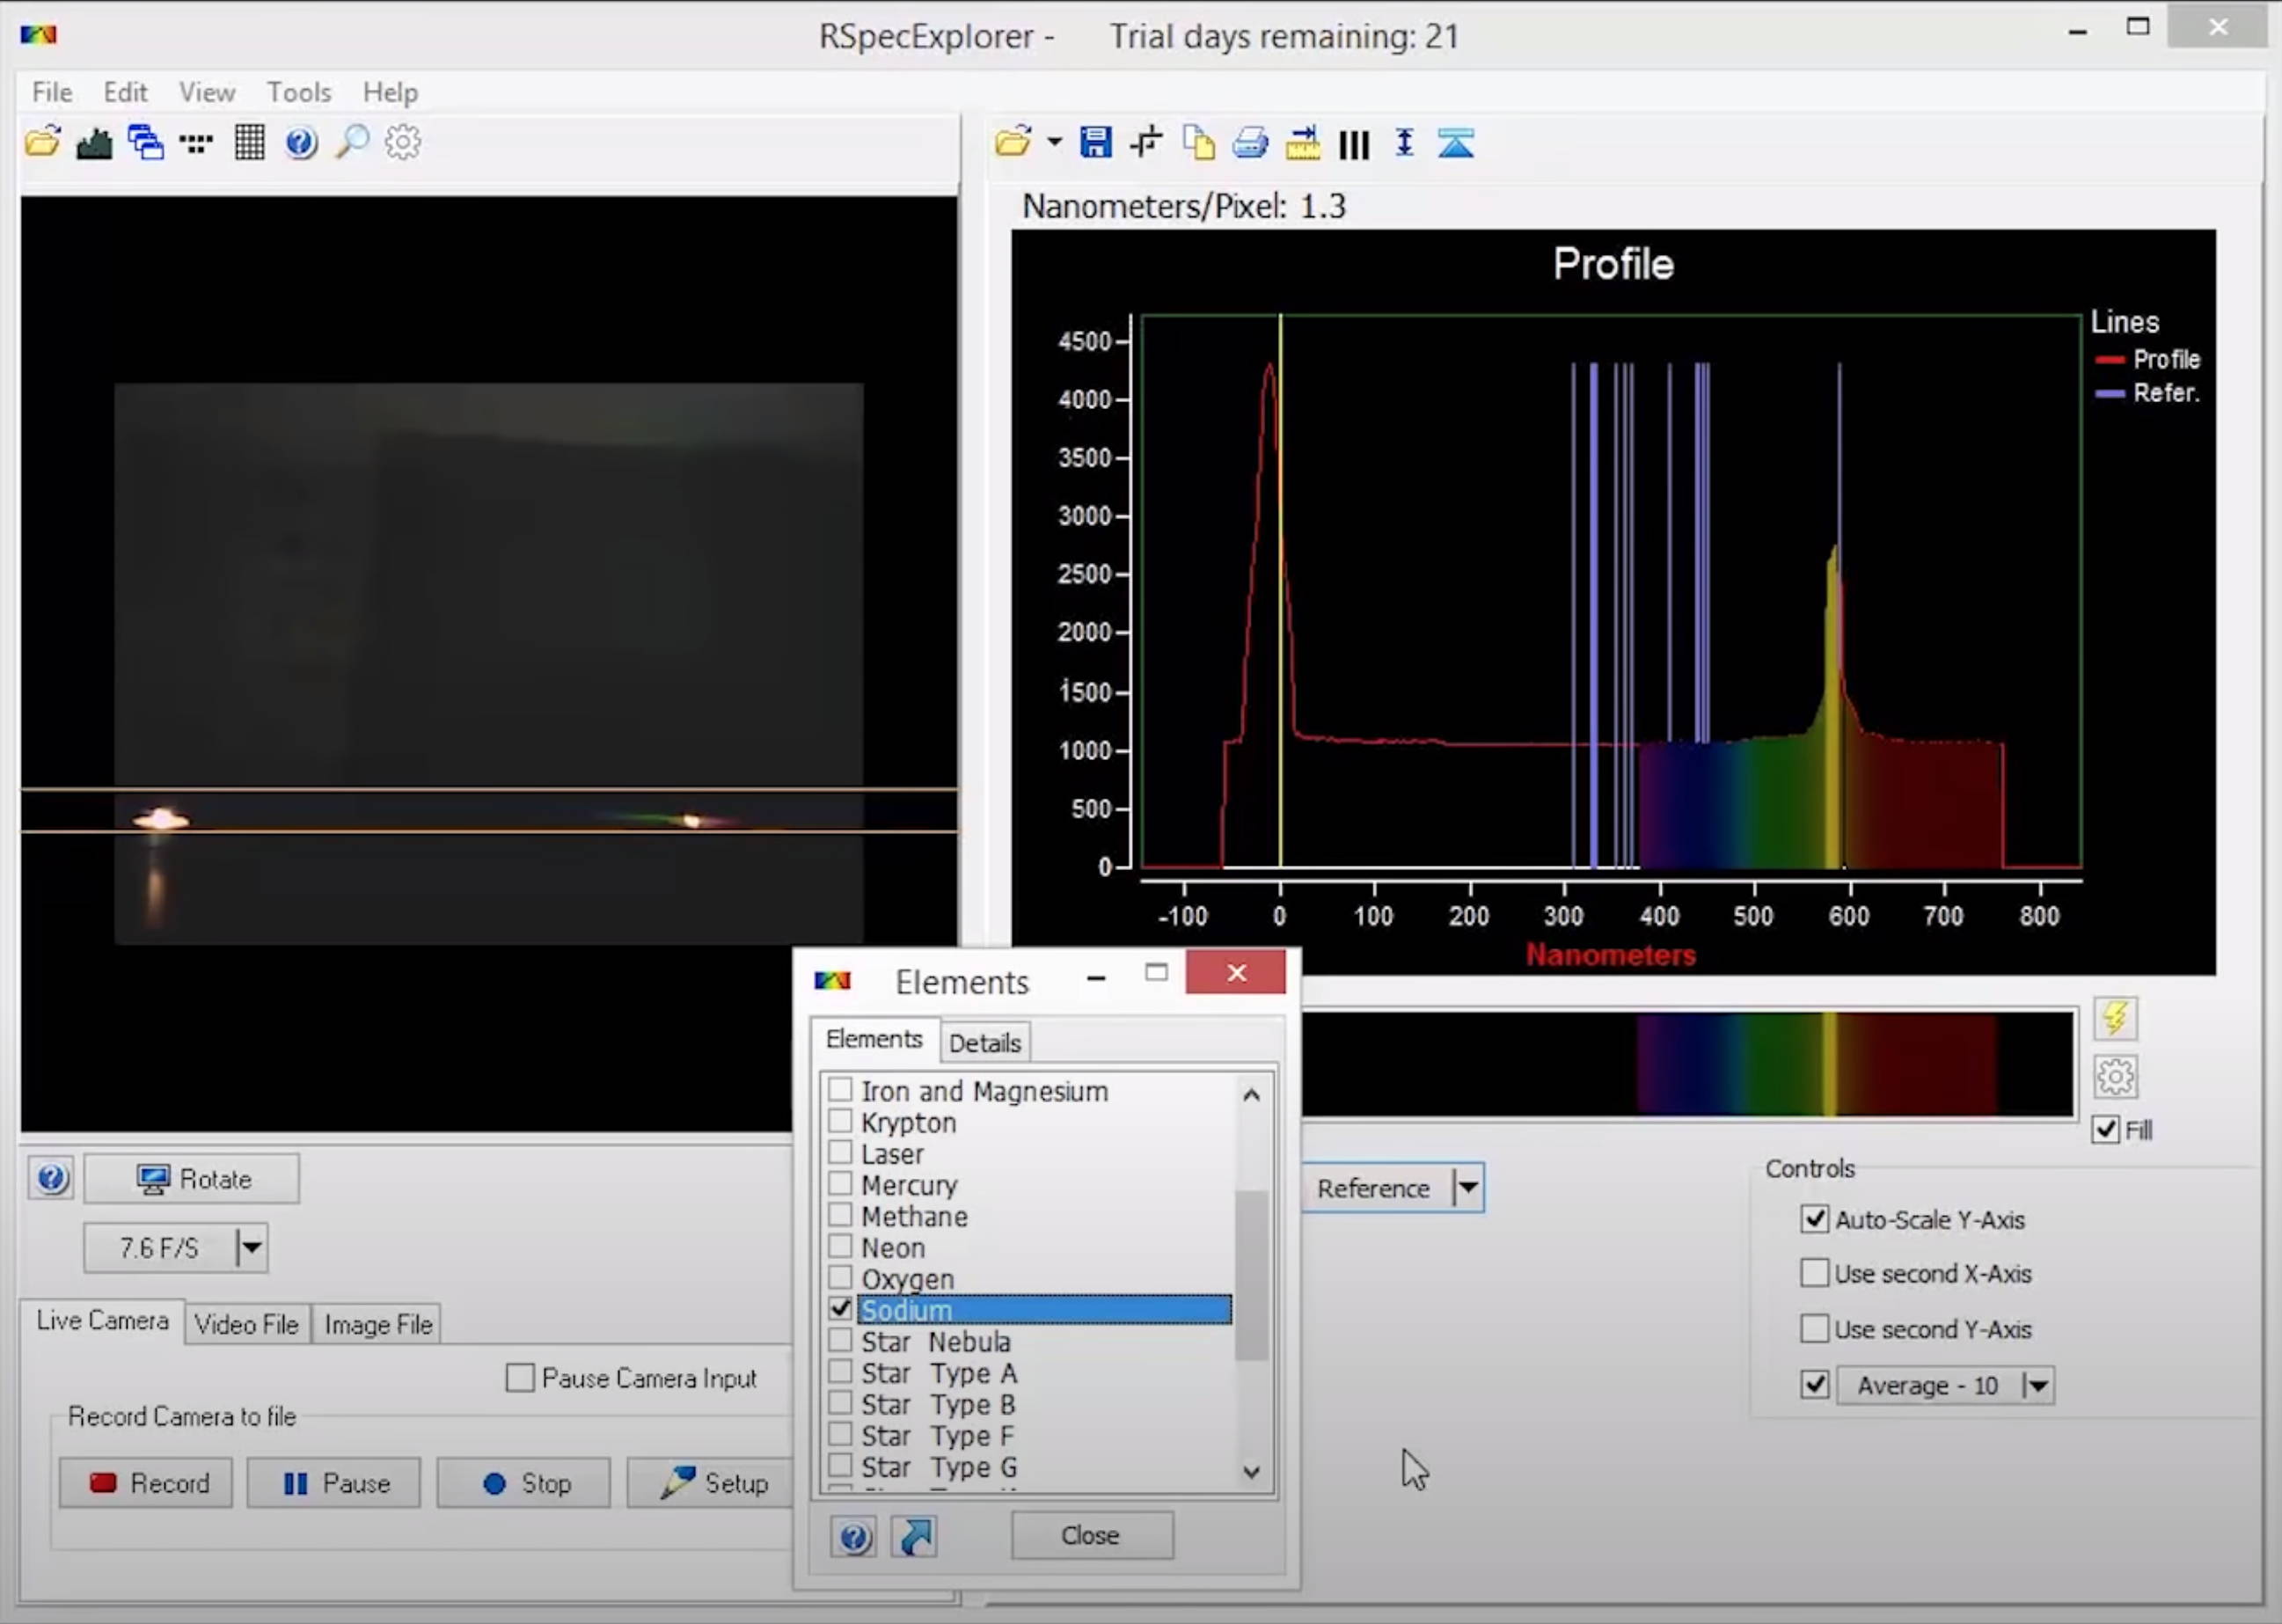Copy profile using the copy icon

(x=1198, y=143)
